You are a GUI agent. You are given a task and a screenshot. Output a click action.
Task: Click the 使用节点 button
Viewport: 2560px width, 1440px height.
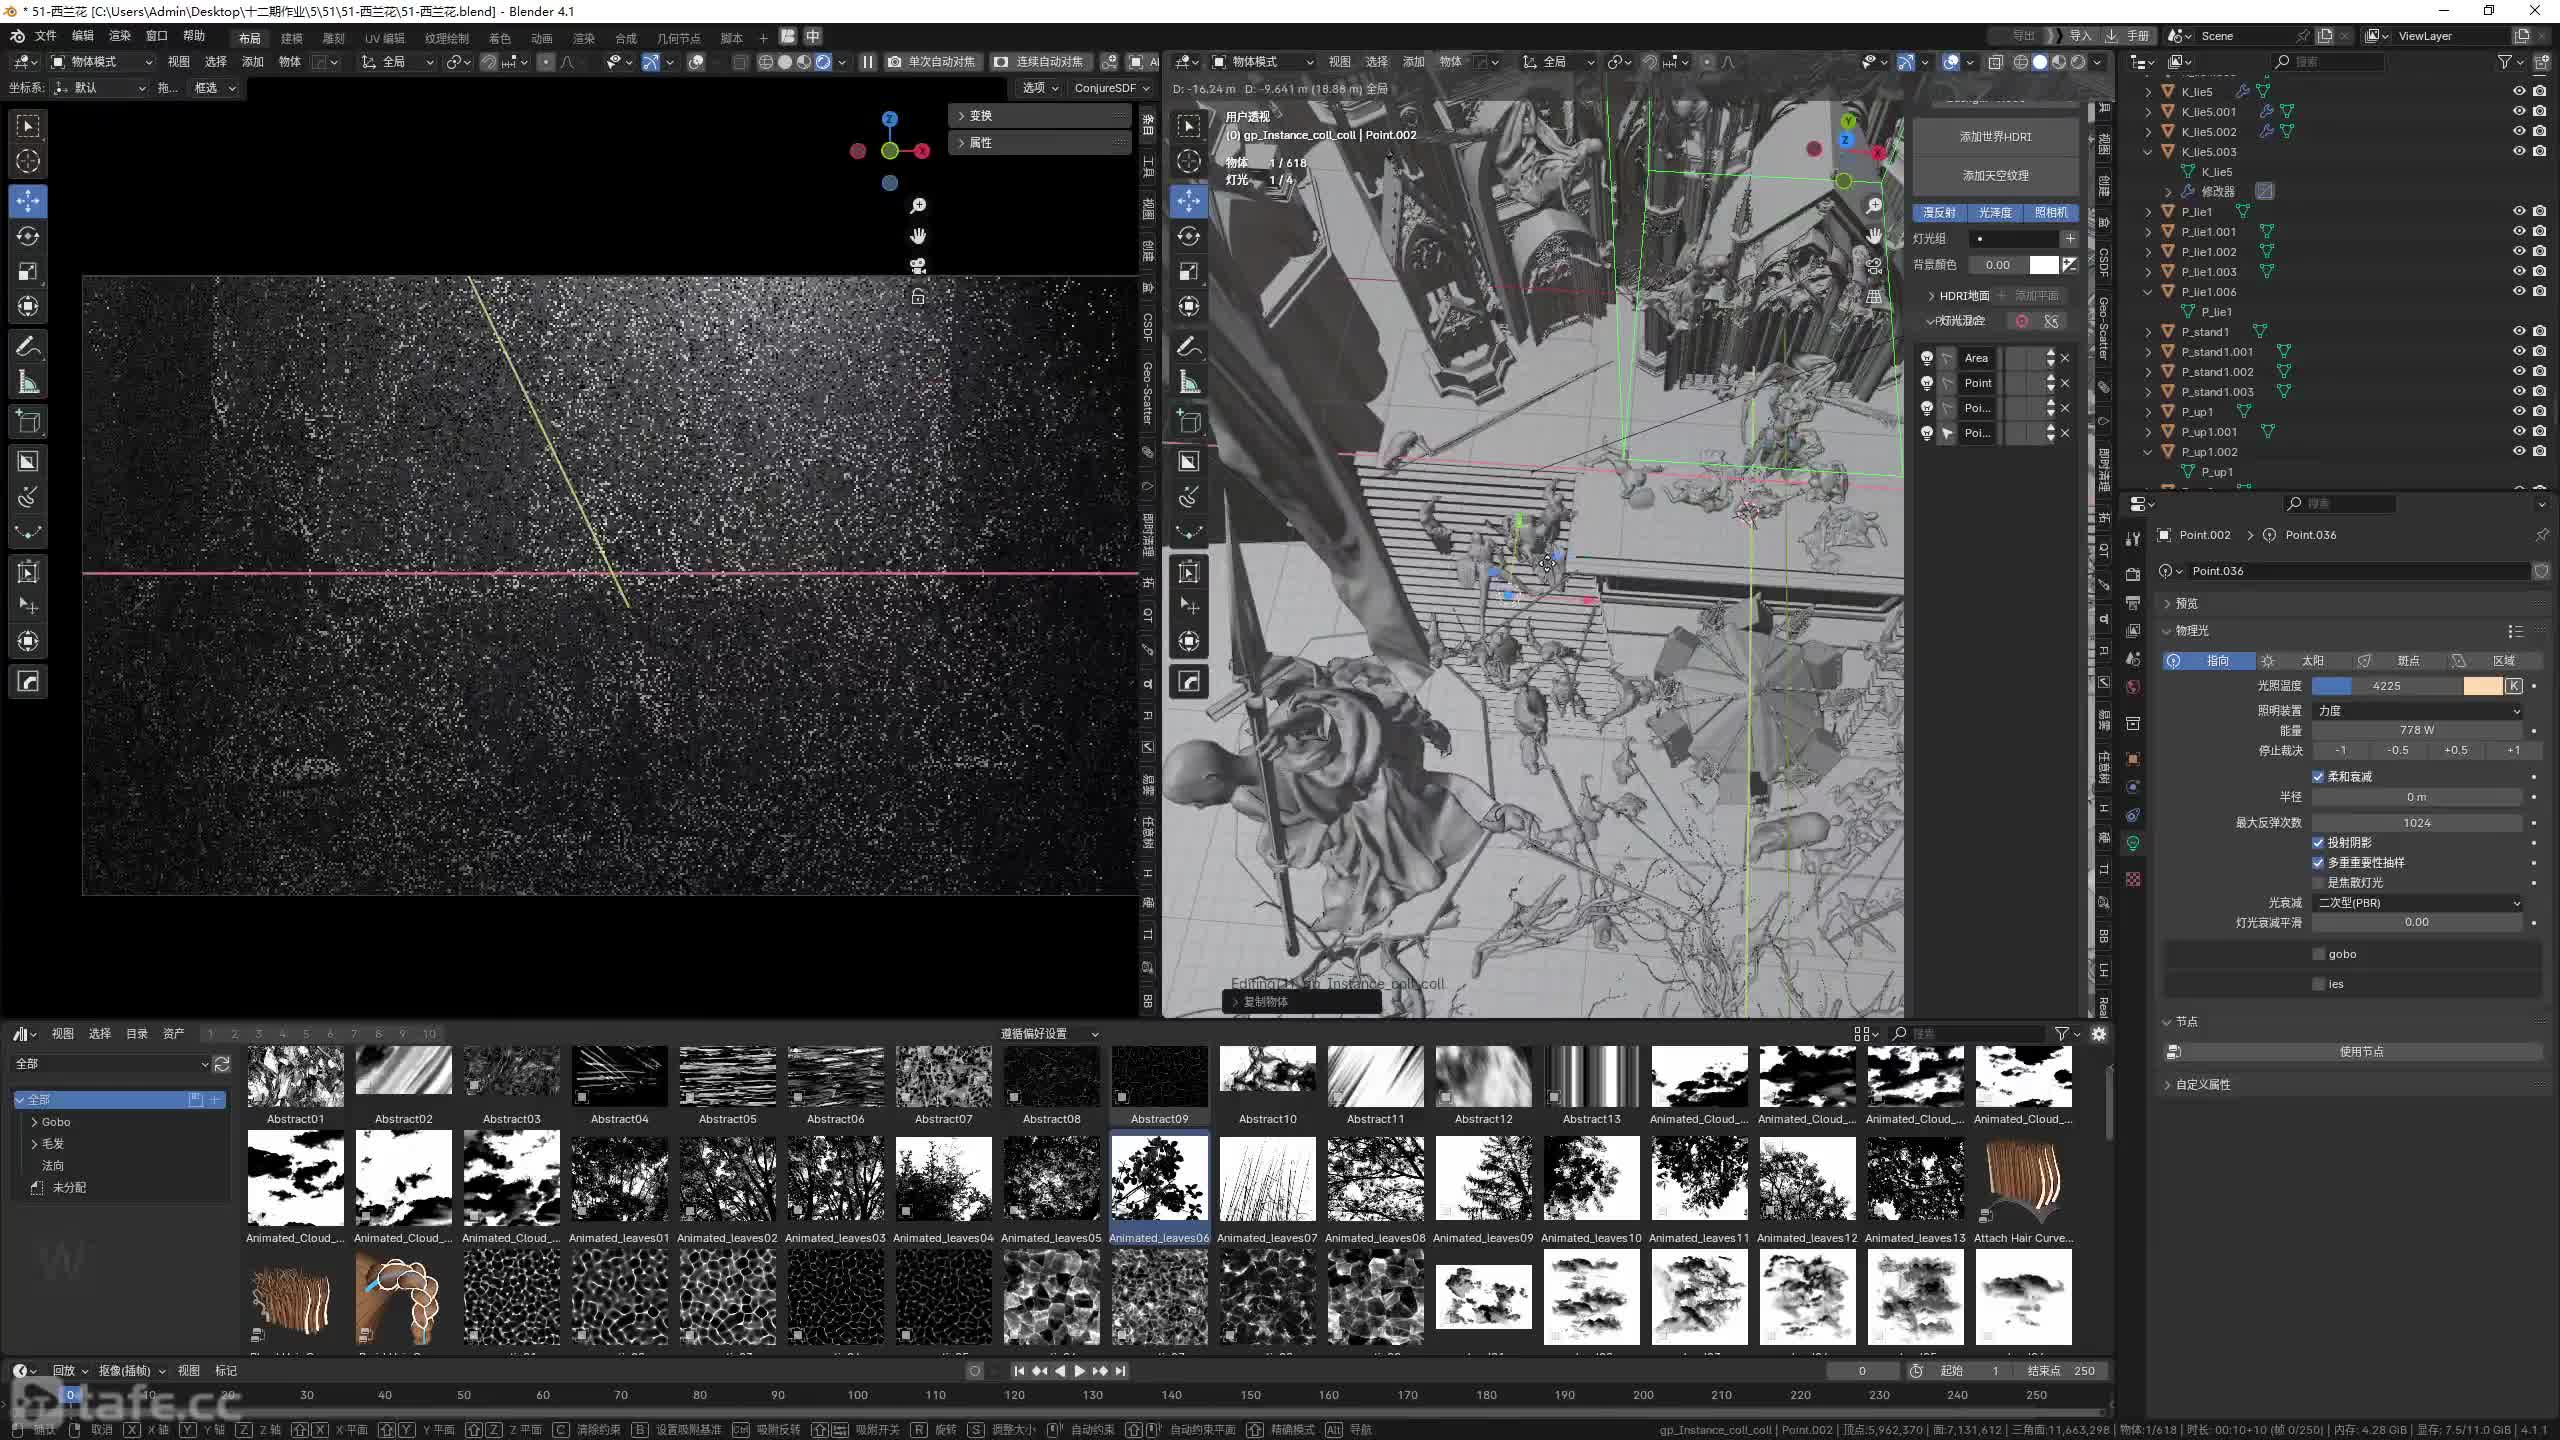pyautogui.click(x=2360, y=1052)
